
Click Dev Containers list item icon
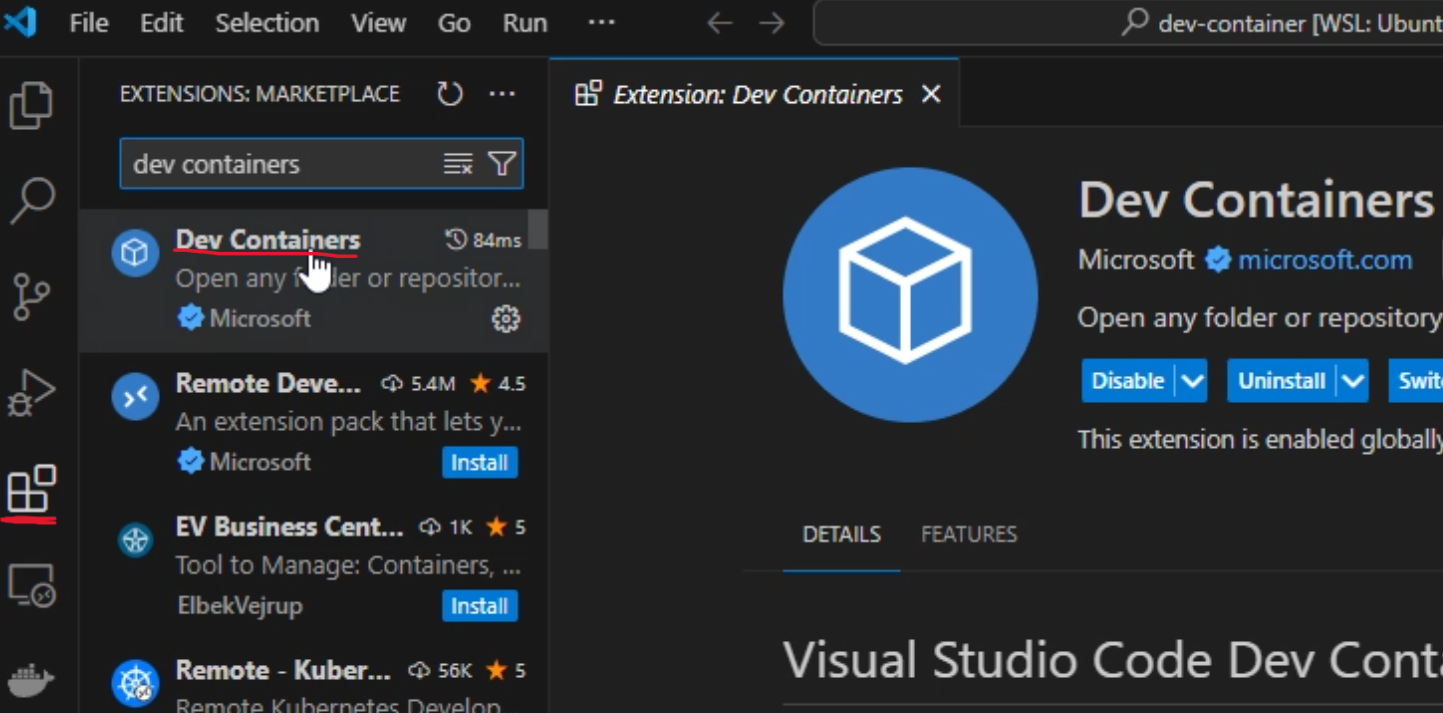pos(135,253)
